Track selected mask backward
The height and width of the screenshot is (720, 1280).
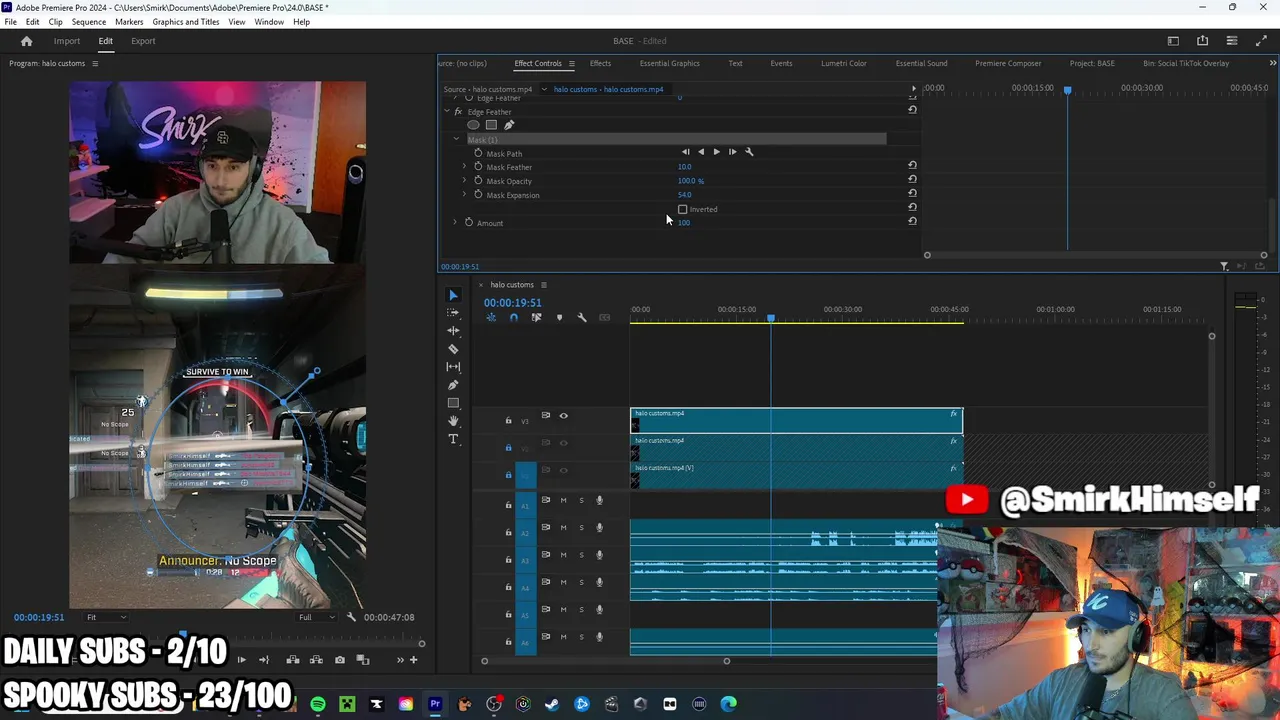(x=700, y=152)
